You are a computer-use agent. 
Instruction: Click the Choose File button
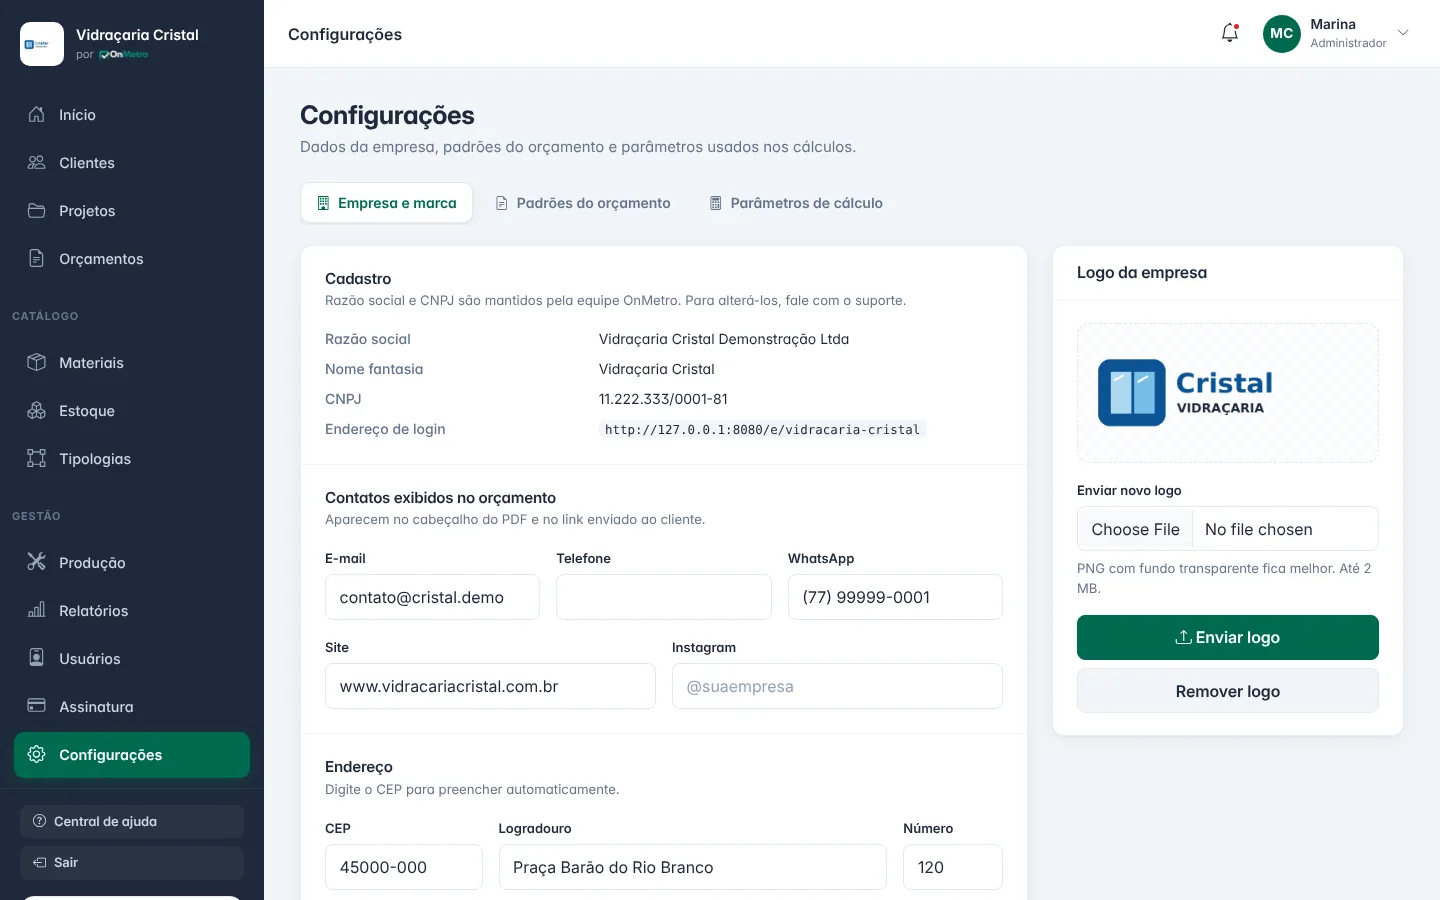1135,529
